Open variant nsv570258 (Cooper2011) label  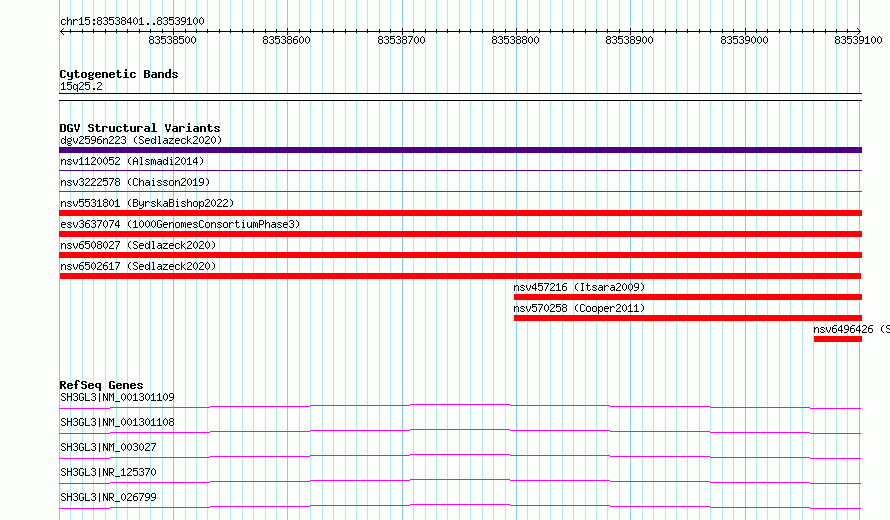(x=580, y=308)
